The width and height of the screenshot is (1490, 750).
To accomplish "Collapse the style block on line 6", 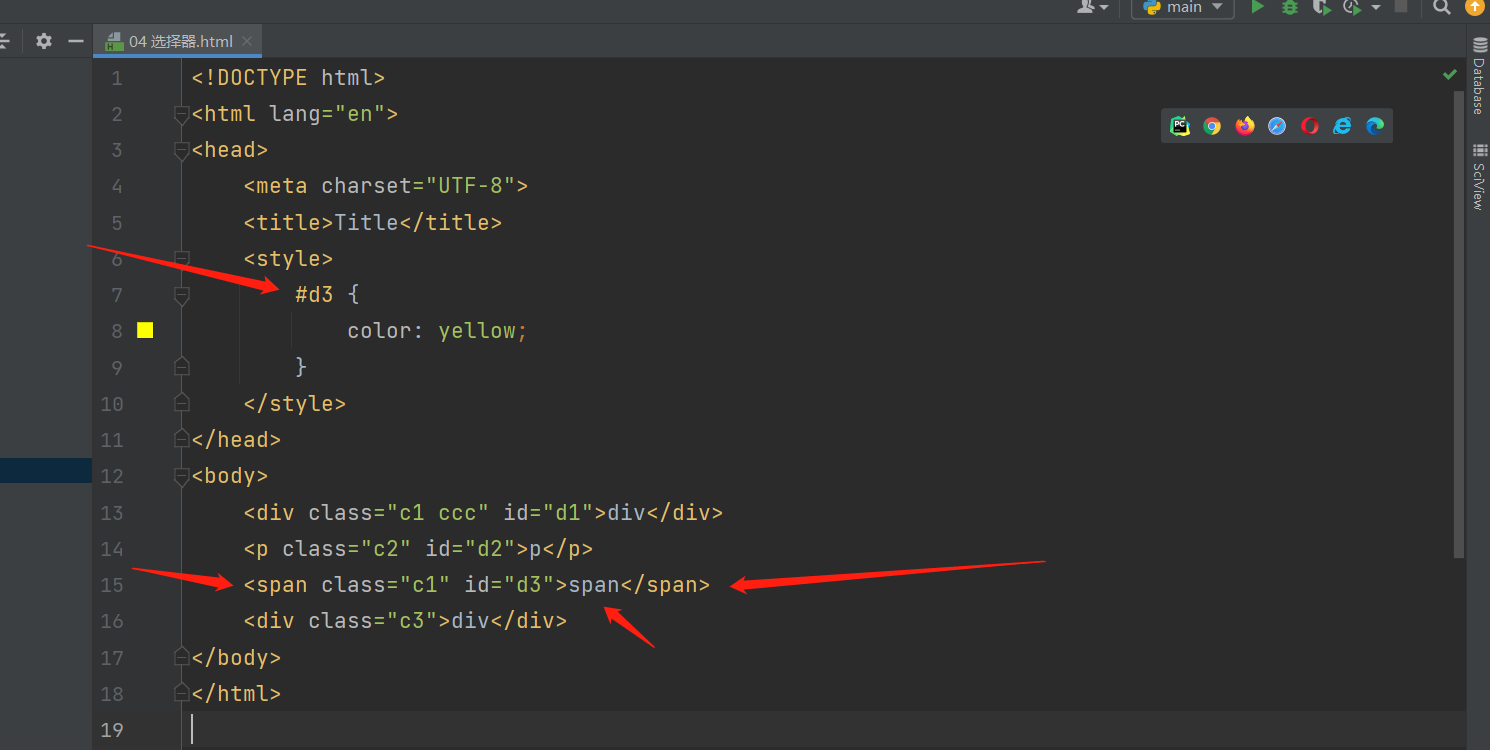I will (x=181, y=259).
